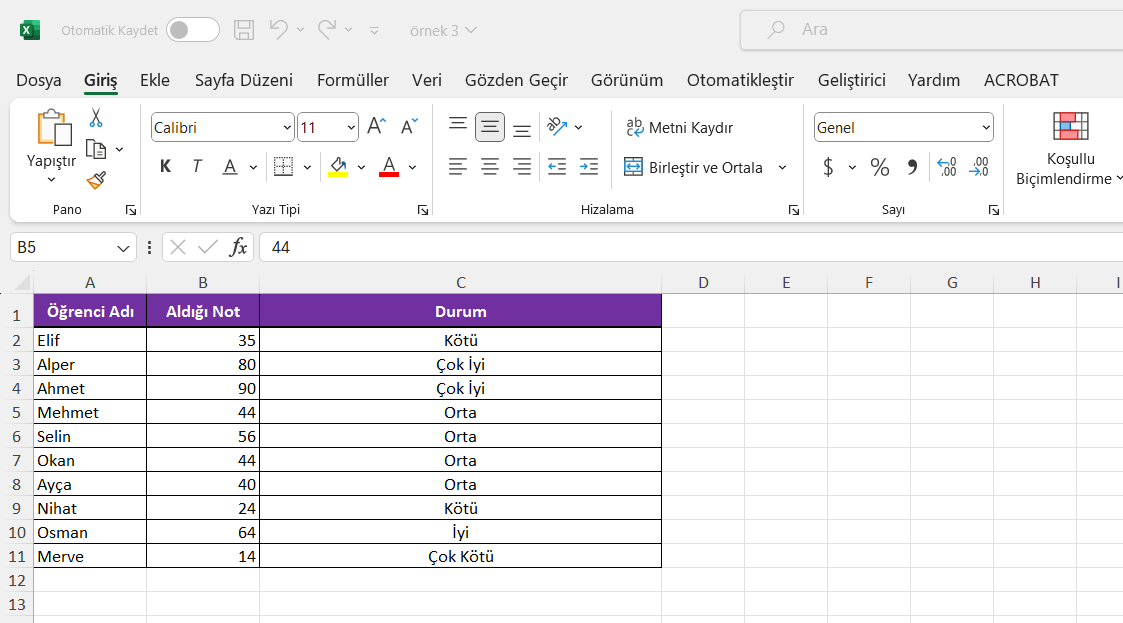Switch to the Görünüm tab

click(627, 80)
